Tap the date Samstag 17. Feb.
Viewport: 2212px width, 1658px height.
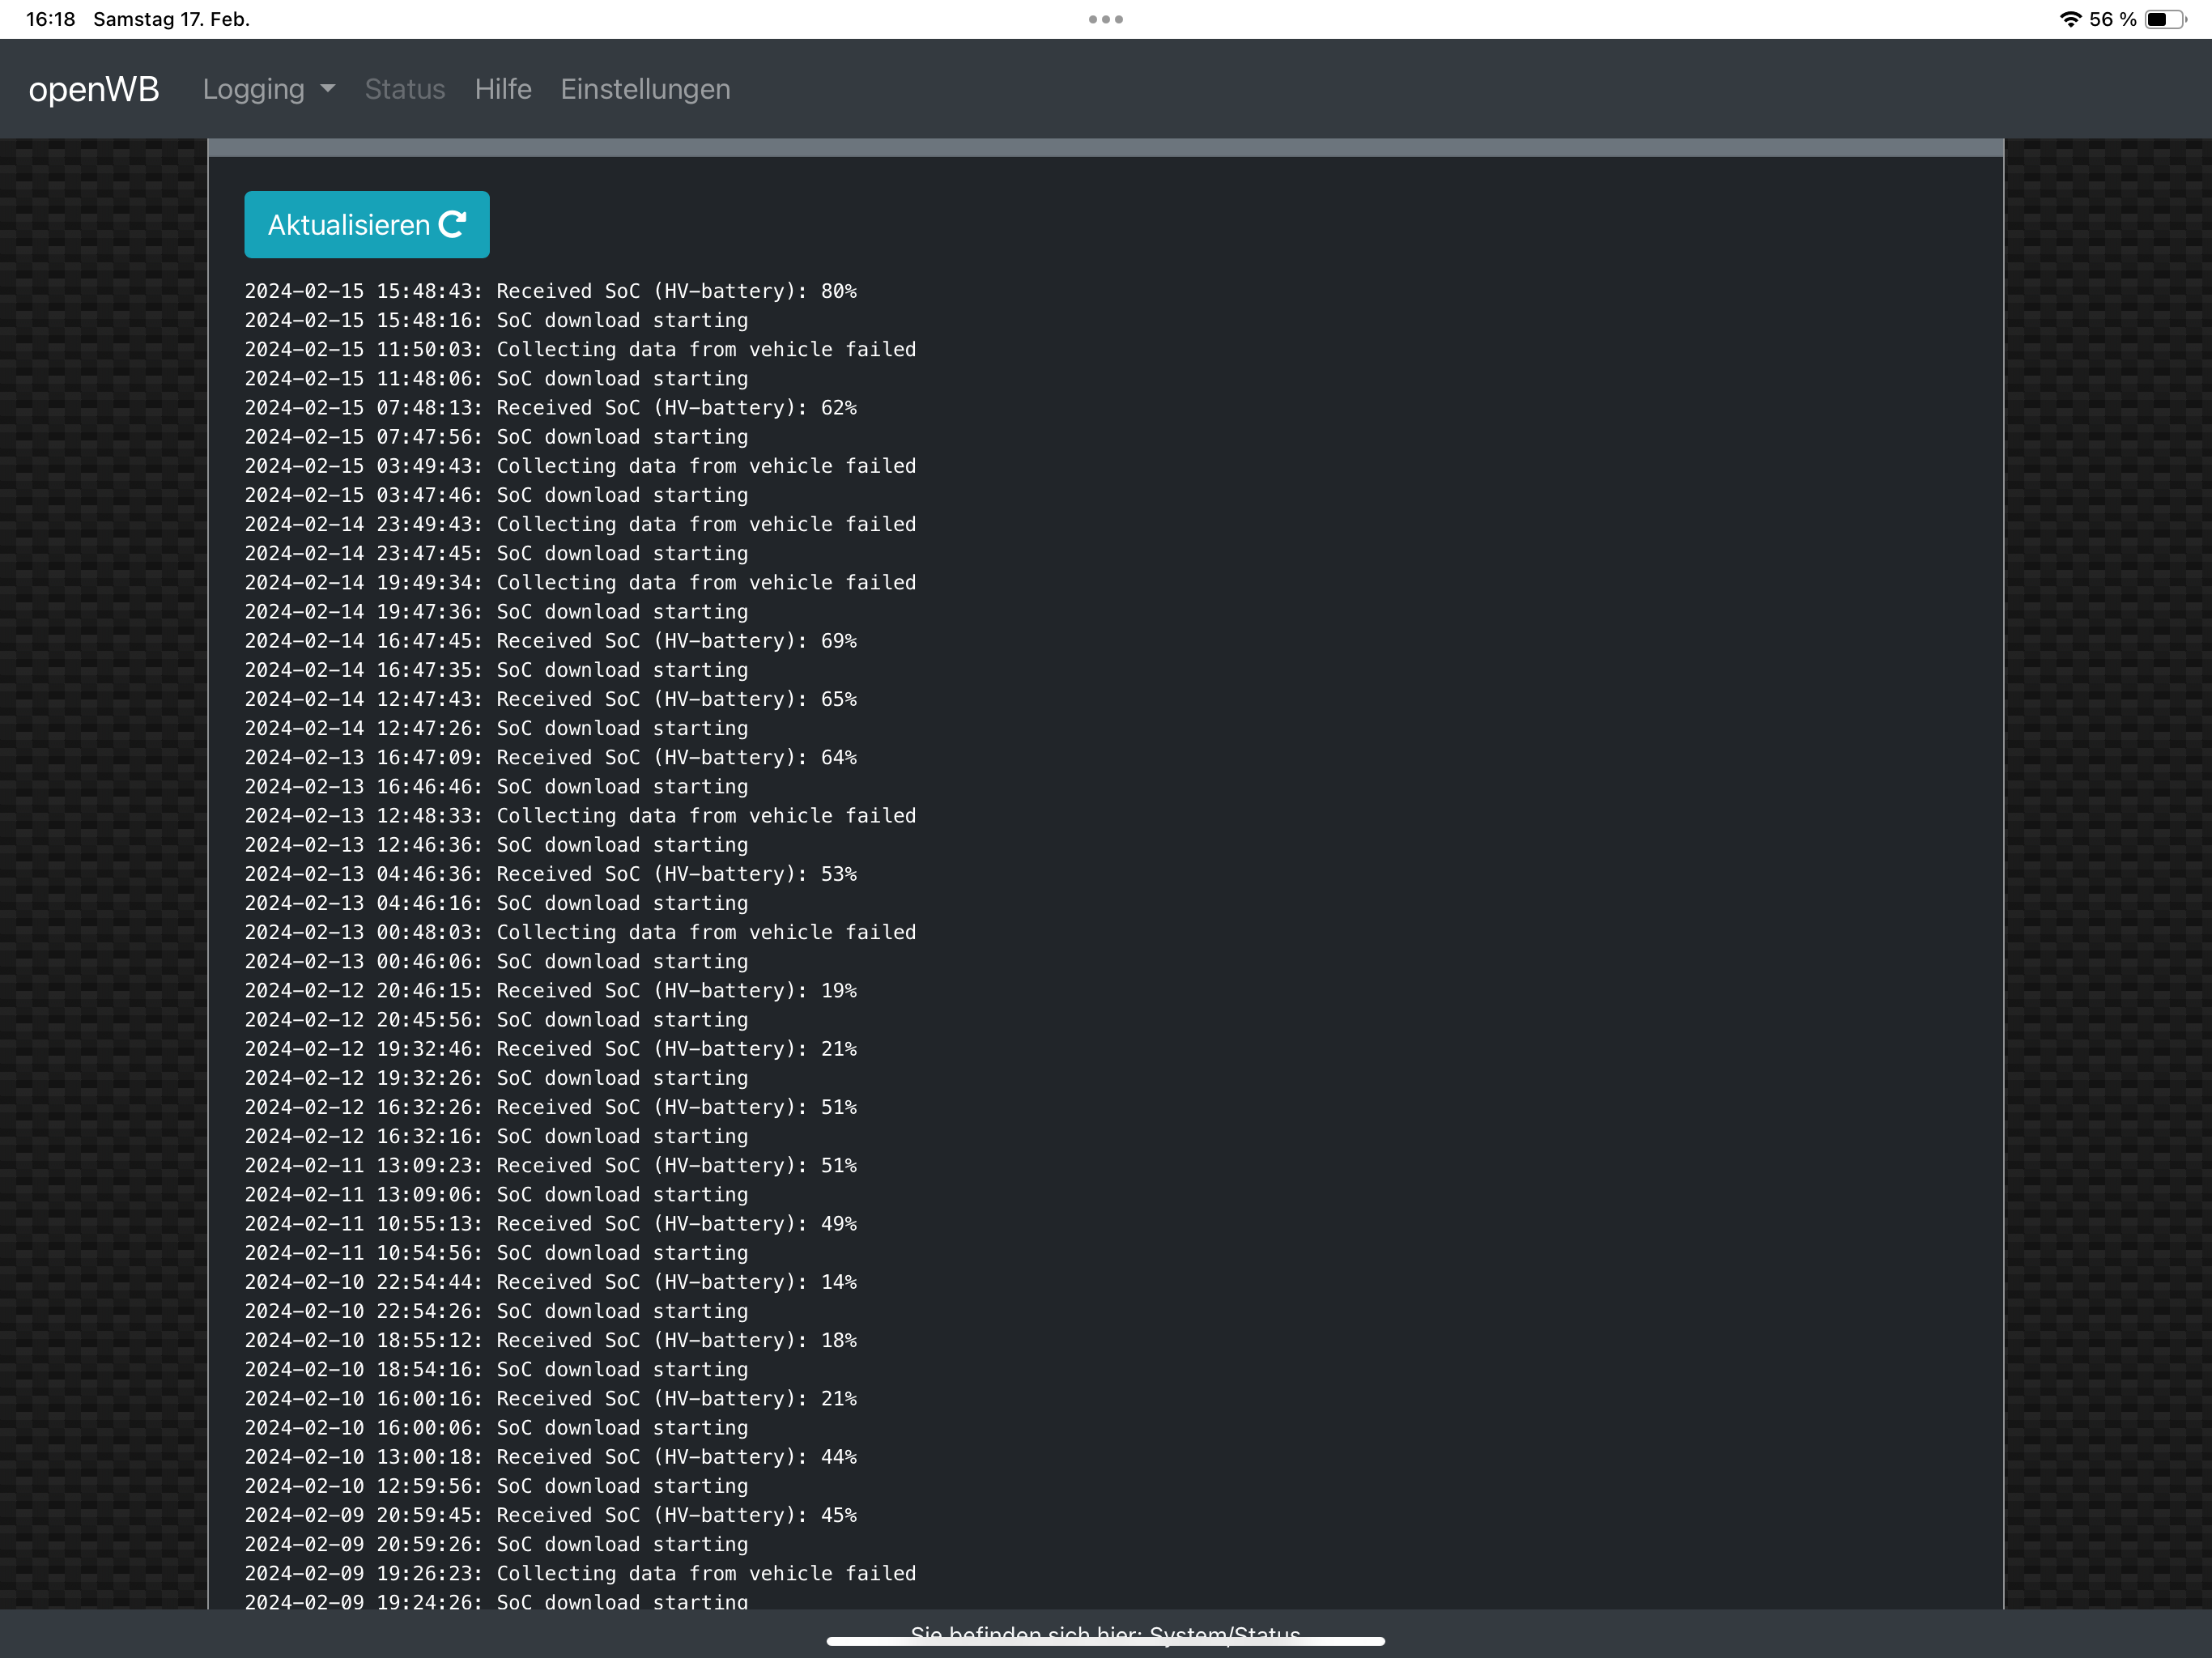(171, 19)
